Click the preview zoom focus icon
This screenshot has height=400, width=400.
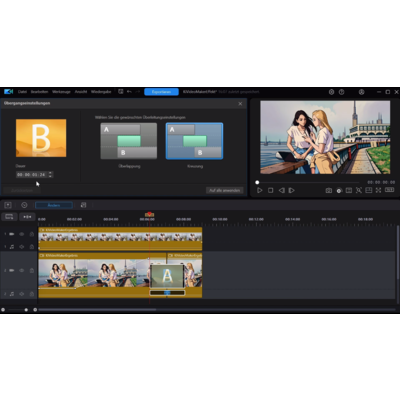click(359, 190)
